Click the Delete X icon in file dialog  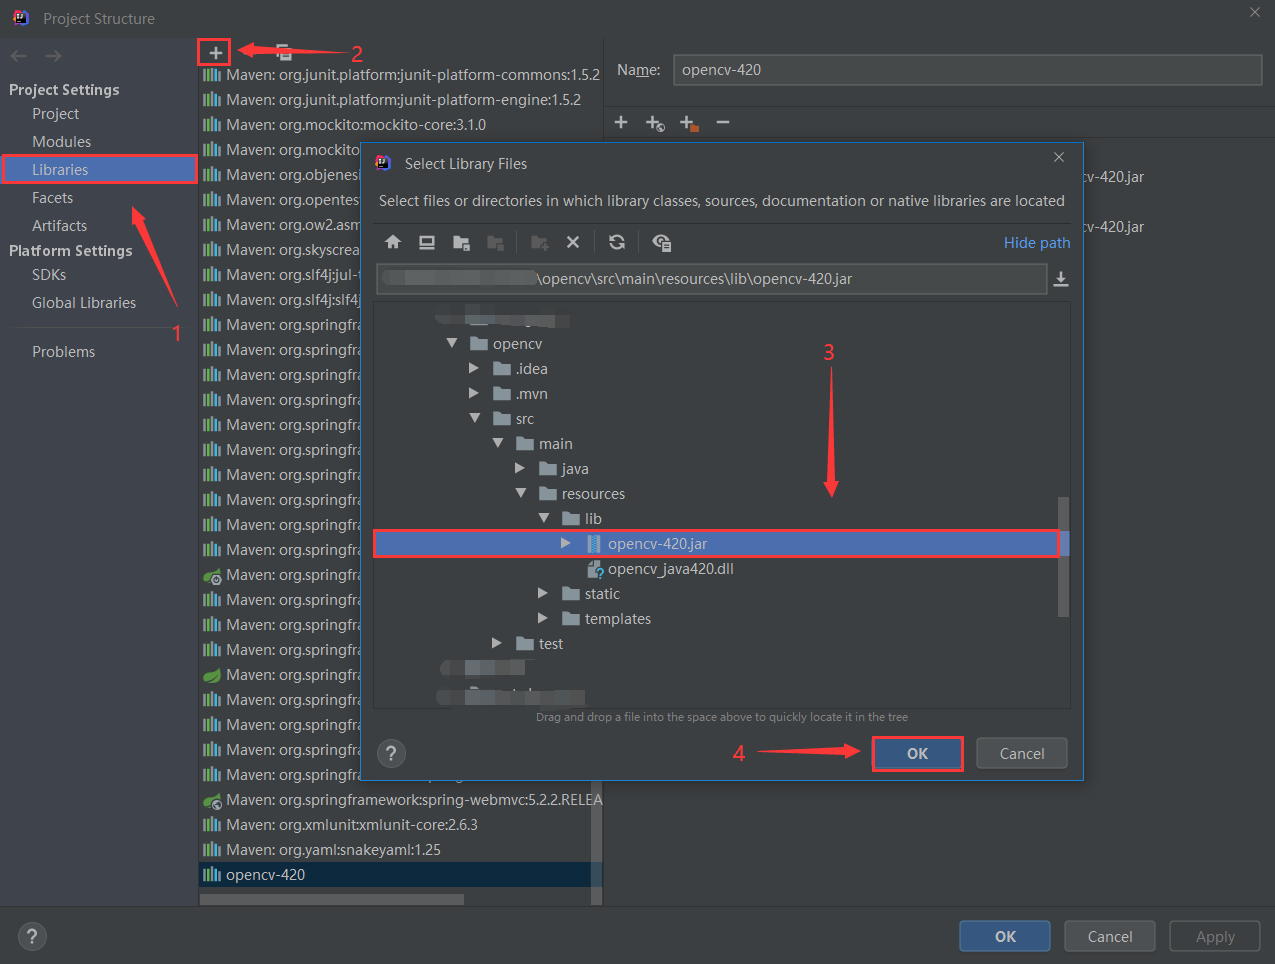point(573,242)
